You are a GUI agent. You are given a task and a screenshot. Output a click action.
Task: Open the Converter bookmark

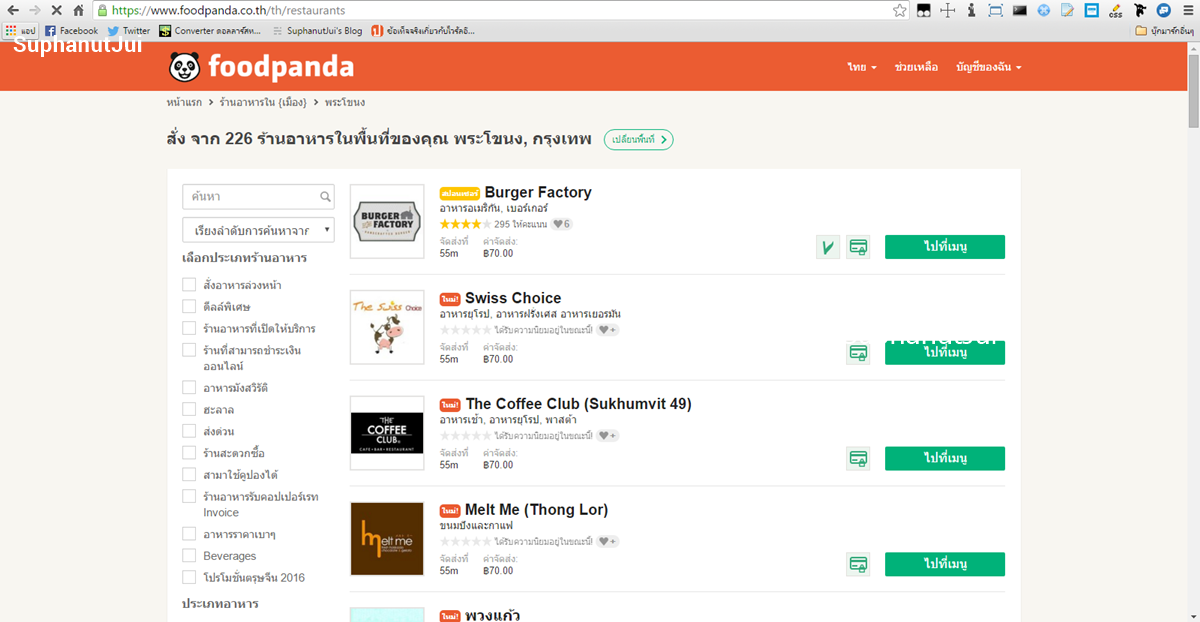coord(210,31)
